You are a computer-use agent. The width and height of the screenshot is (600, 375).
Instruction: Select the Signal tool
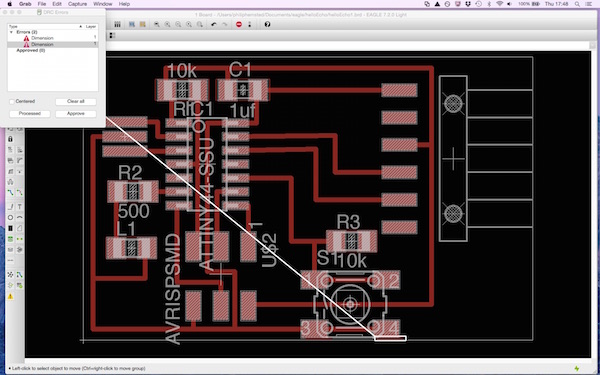20,239
